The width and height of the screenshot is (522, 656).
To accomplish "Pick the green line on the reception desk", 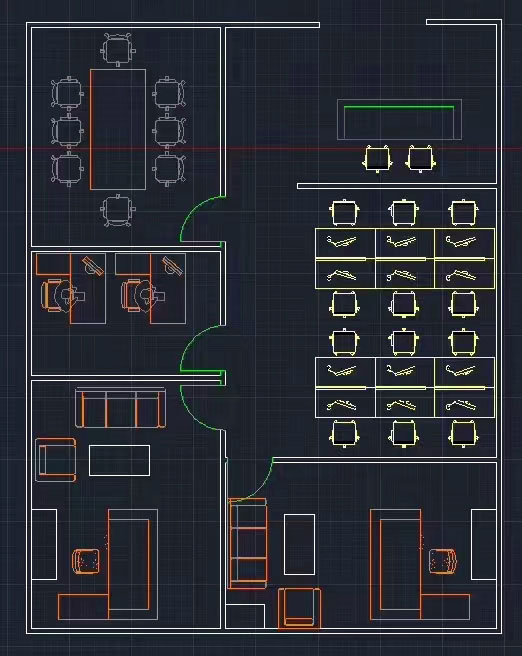I will pyautogui.click(x=399, y=107).
